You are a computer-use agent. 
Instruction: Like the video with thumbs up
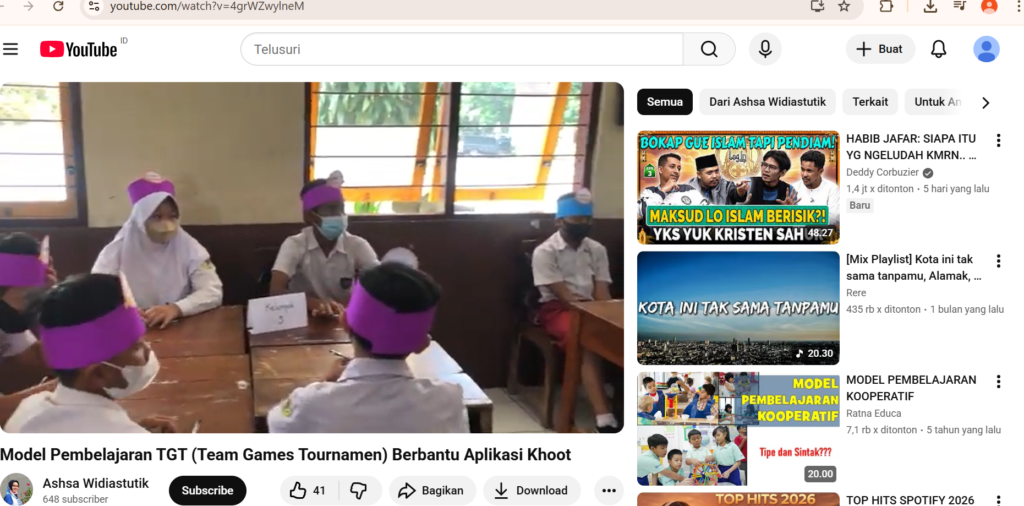308,490
